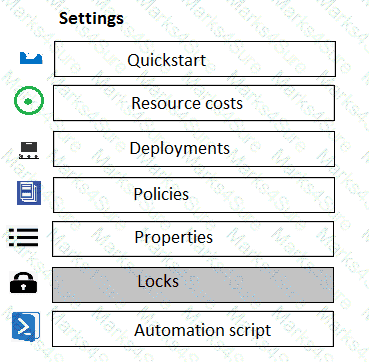
Task: Open the Properties settings item
Action: [x=193, y=239]
